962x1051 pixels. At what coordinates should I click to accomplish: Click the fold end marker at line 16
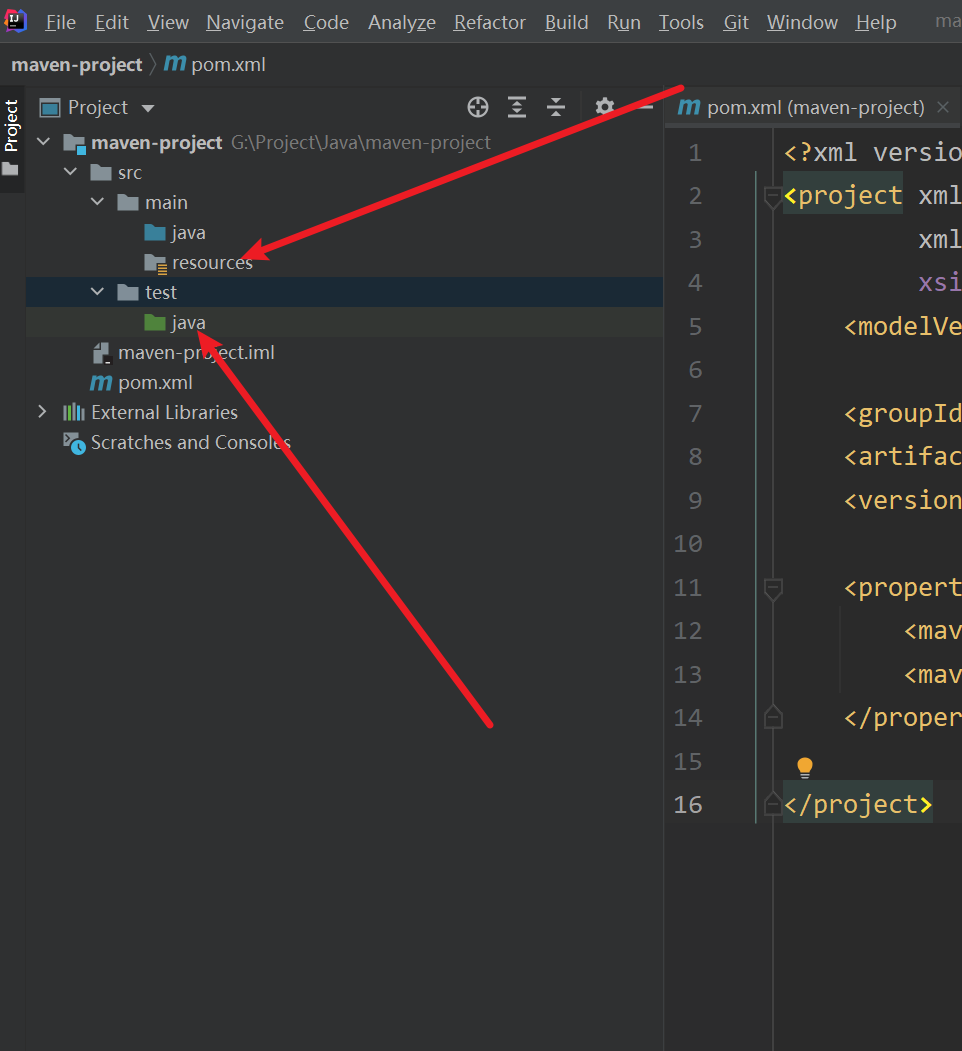772,802
